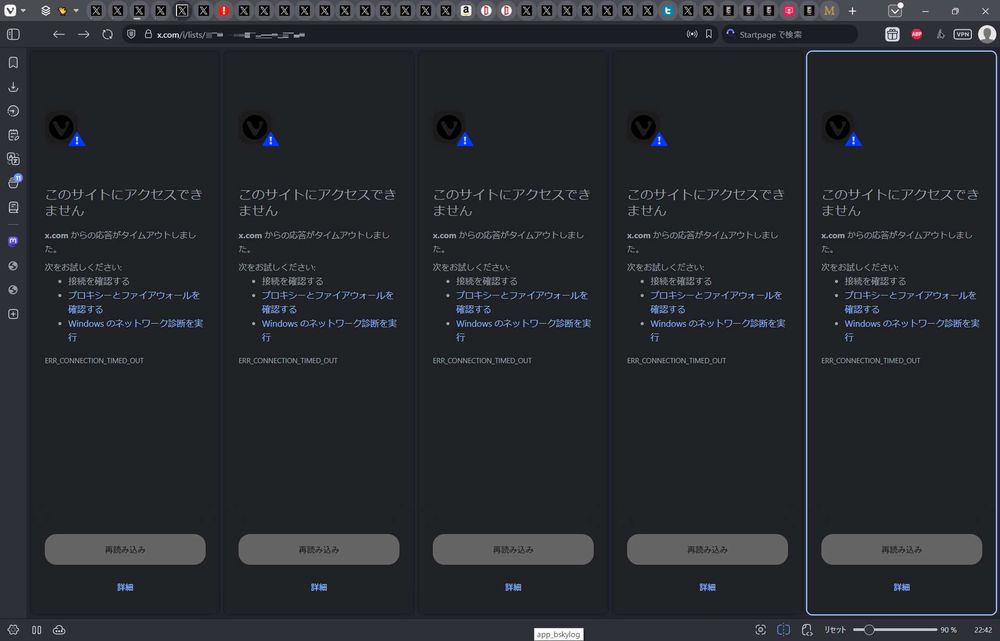Toggle break mode pause icon
The width and height of the screenshot is (1000, 641).
click(36, 630)
